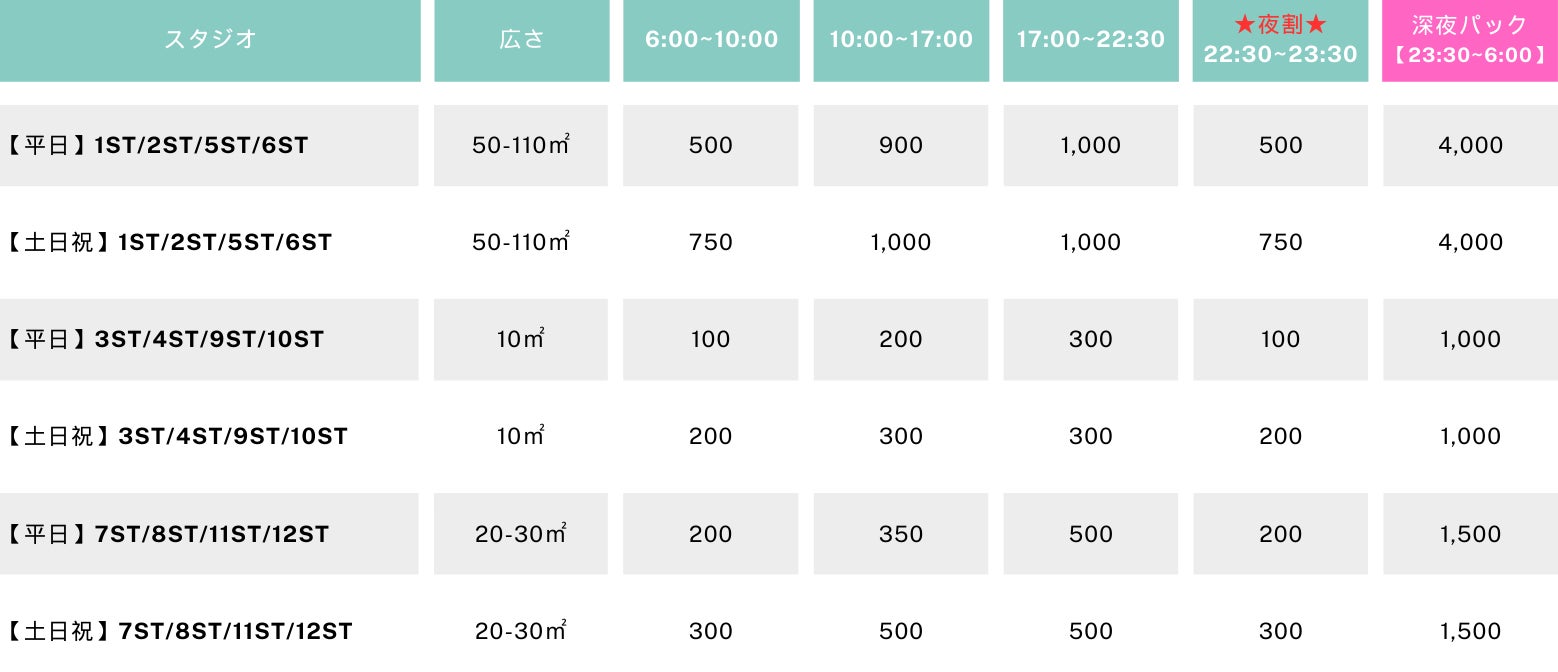Click the 【土日祝】1ST/2ST/5ST/6ST row label
This screenshot has height=672, width=1558.
pyautogui.click(x=169, y=243)
